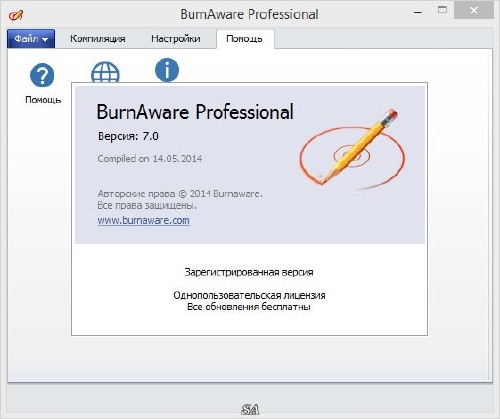Viewport: 500px width, 419px height.
Task: Click the Авторские права © 2014 Burnaware text
Action: click(x=180, y=193)
